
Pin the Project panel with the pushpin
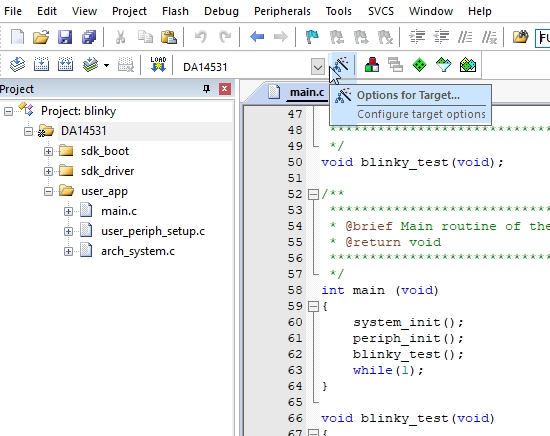pos(207,89)
